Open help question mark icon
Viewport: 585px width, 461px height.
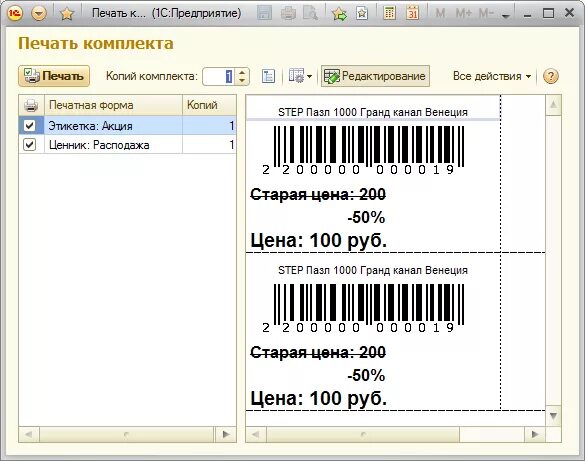551,76
